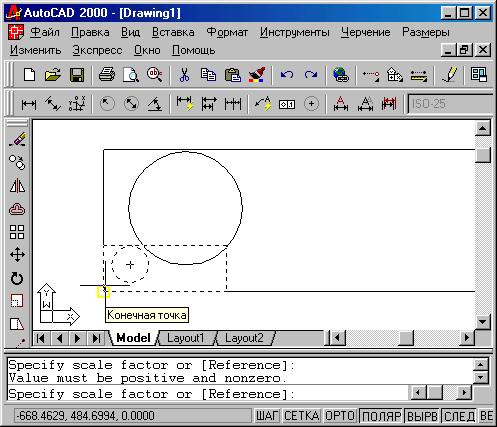Image resolution: width=497 pixels, height=427 pixels.
Task: Select the Array tool icon
Action: (x=17, y=232)
